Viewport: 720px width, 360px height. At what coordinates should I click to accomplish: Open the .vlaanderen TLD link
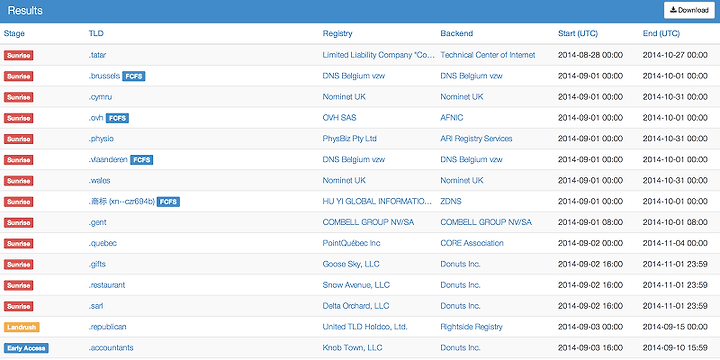[108, 160]
